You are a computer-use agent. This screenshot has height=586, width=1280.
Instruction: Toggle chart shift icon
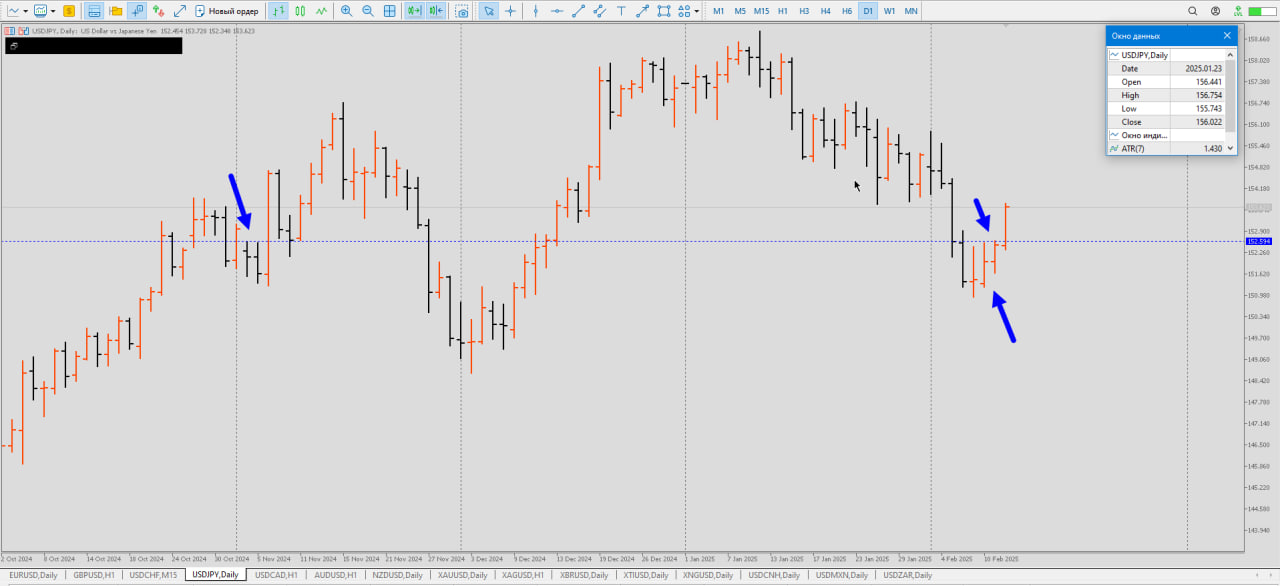click(x=436, y=11)
